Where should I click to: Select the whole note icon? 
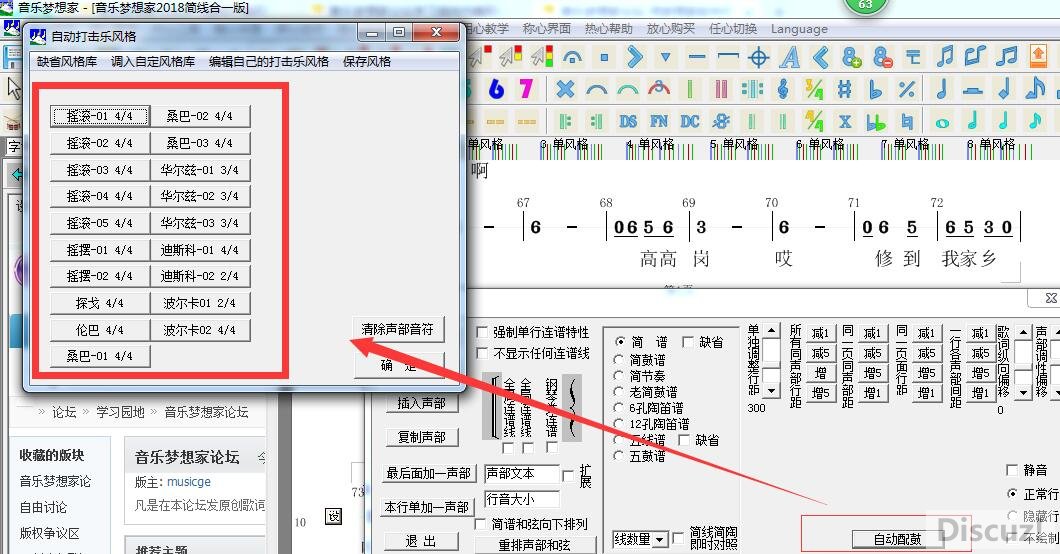[942, 123]
